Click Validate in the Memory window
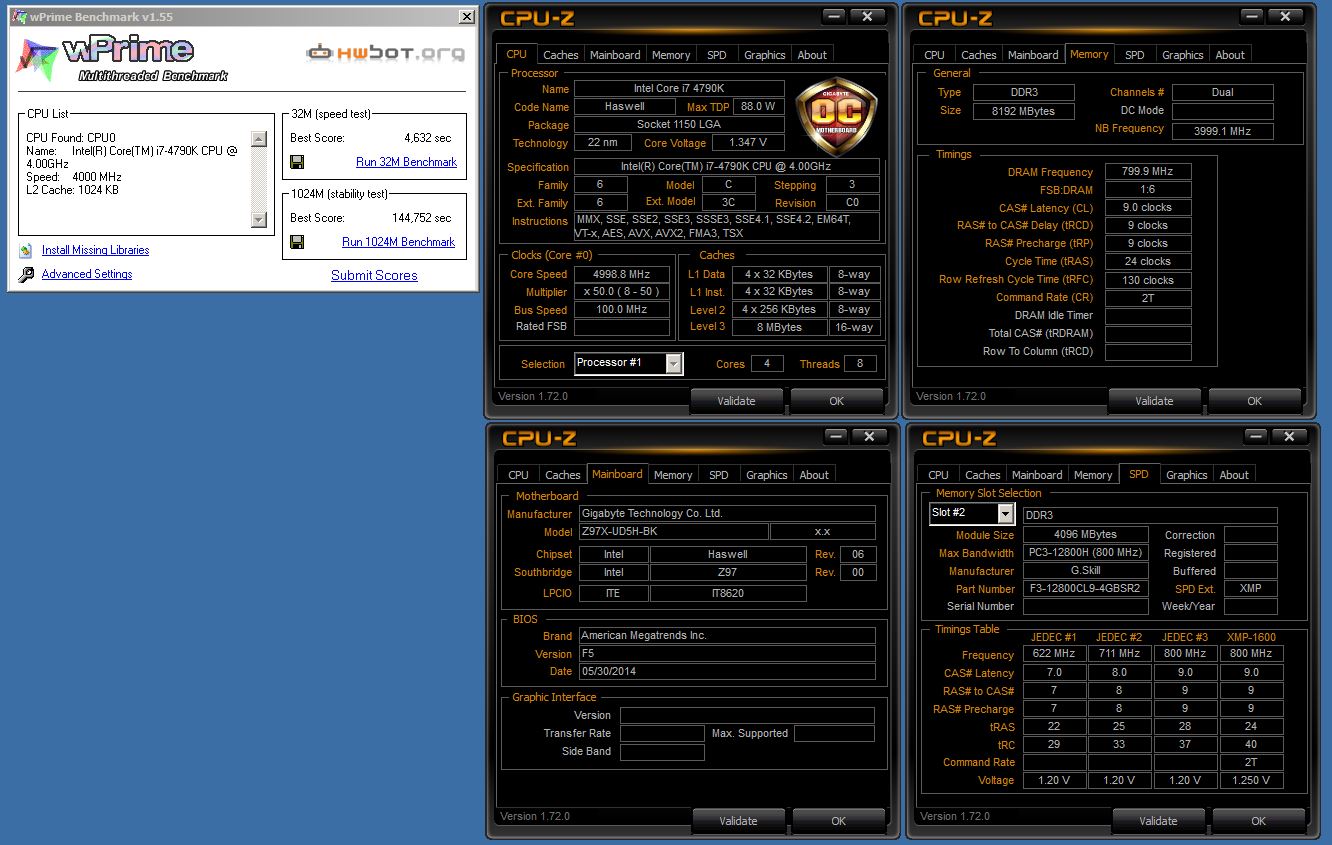Image resolution: width=1332 pixels, height=845 pixels. (1154, 401)
